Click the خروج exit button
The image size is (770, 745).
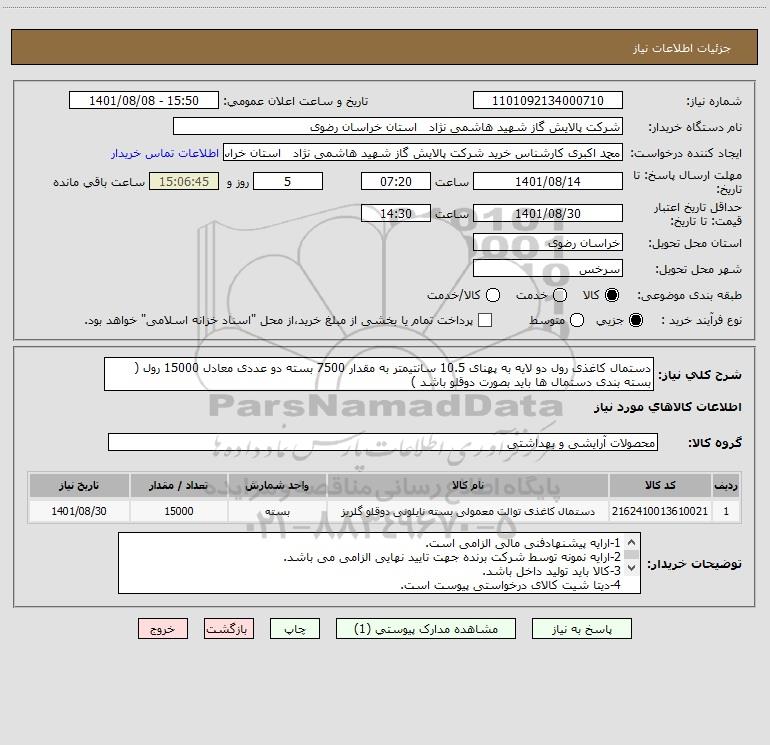163,629
